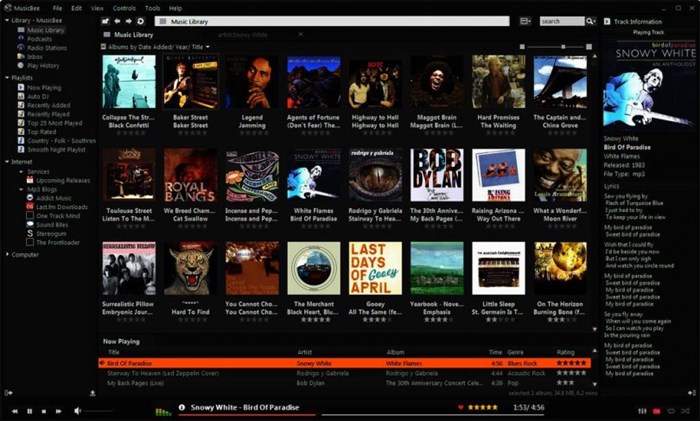Screen dimensions: 700x421
Task: Collapse the Library - MusicBee tree section
Action: pos(7,20)
